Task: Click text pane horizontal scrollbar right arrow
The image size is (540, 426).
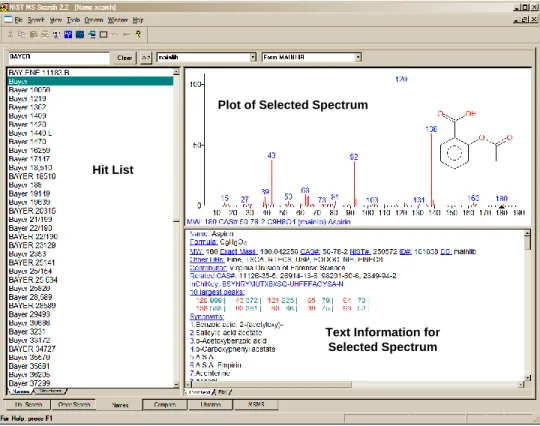Action: 521,384
